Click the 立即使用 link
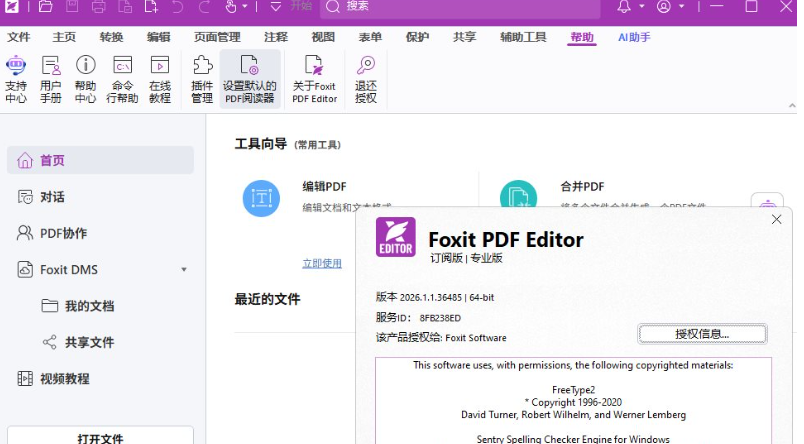The image size is (804, 444). (x=322, y=263)
